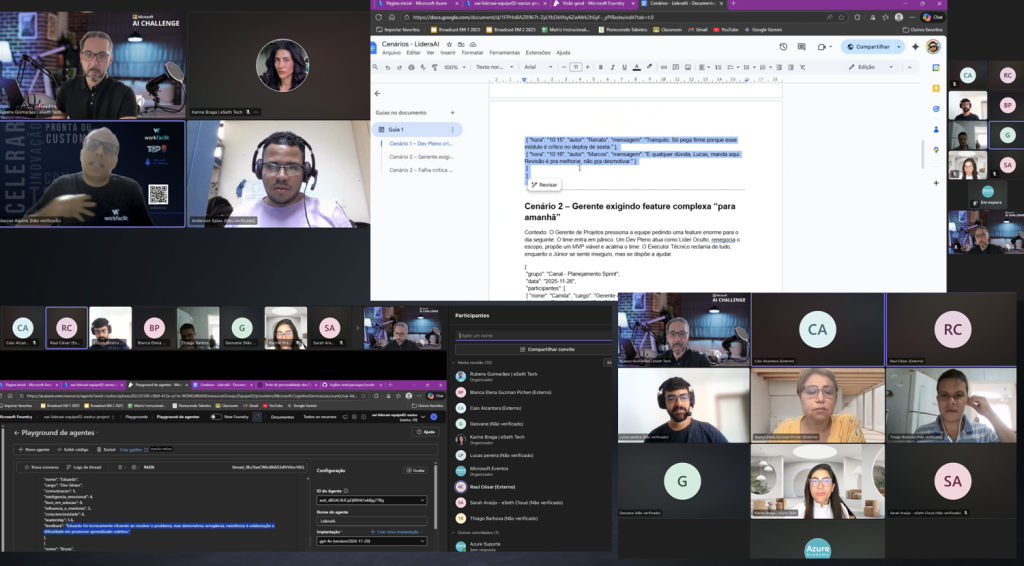Click the Compartilhar convite button
1024x566 pixels.
[530, 349]
